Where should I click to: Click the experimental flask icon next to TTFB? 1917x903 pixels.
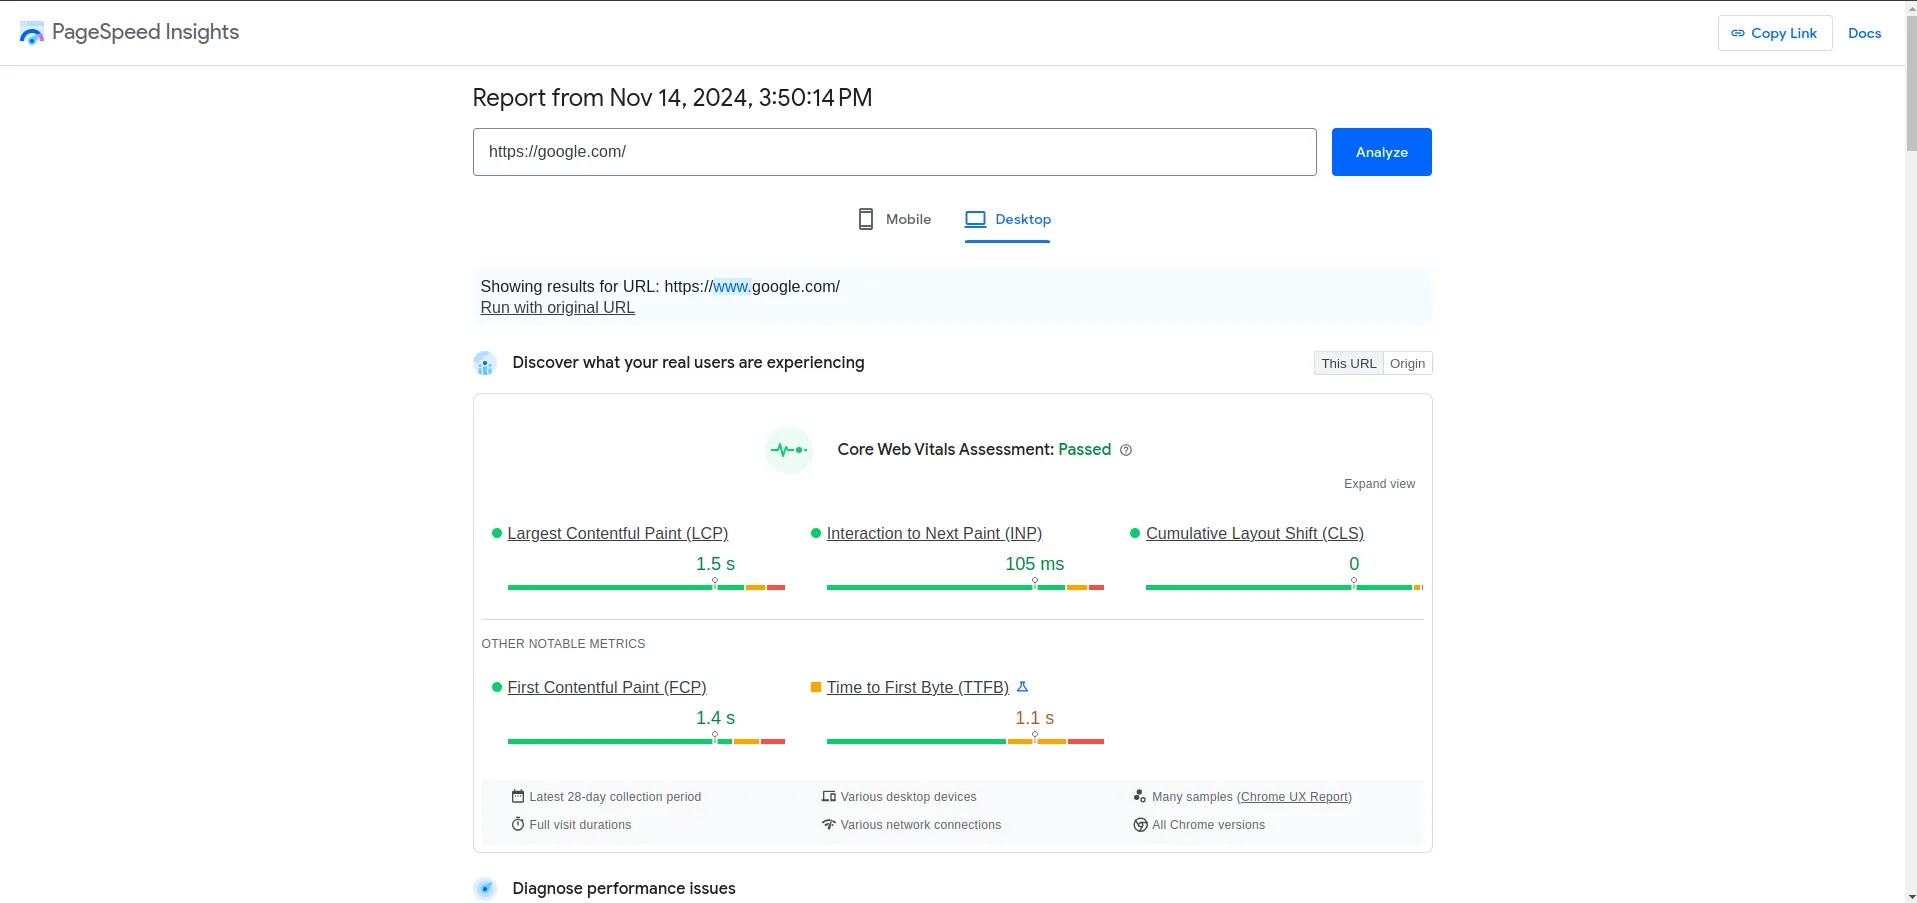(1022, 687)
